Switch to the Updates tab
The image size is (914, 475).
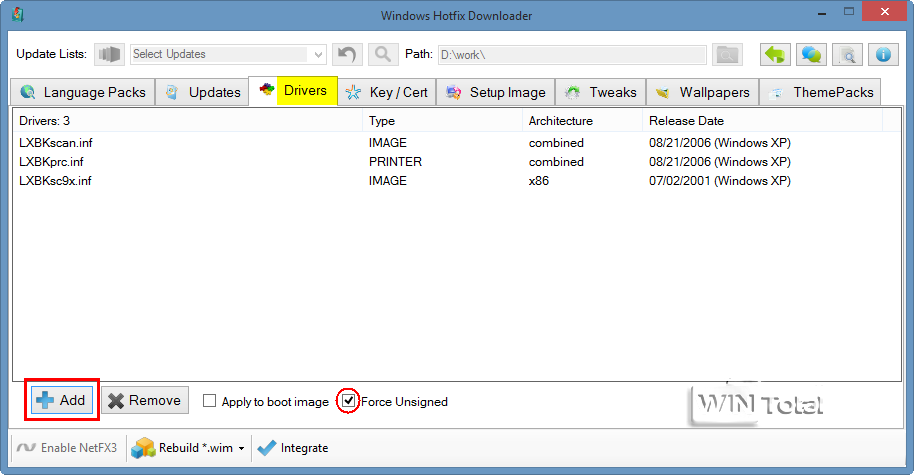pos(203,92)
